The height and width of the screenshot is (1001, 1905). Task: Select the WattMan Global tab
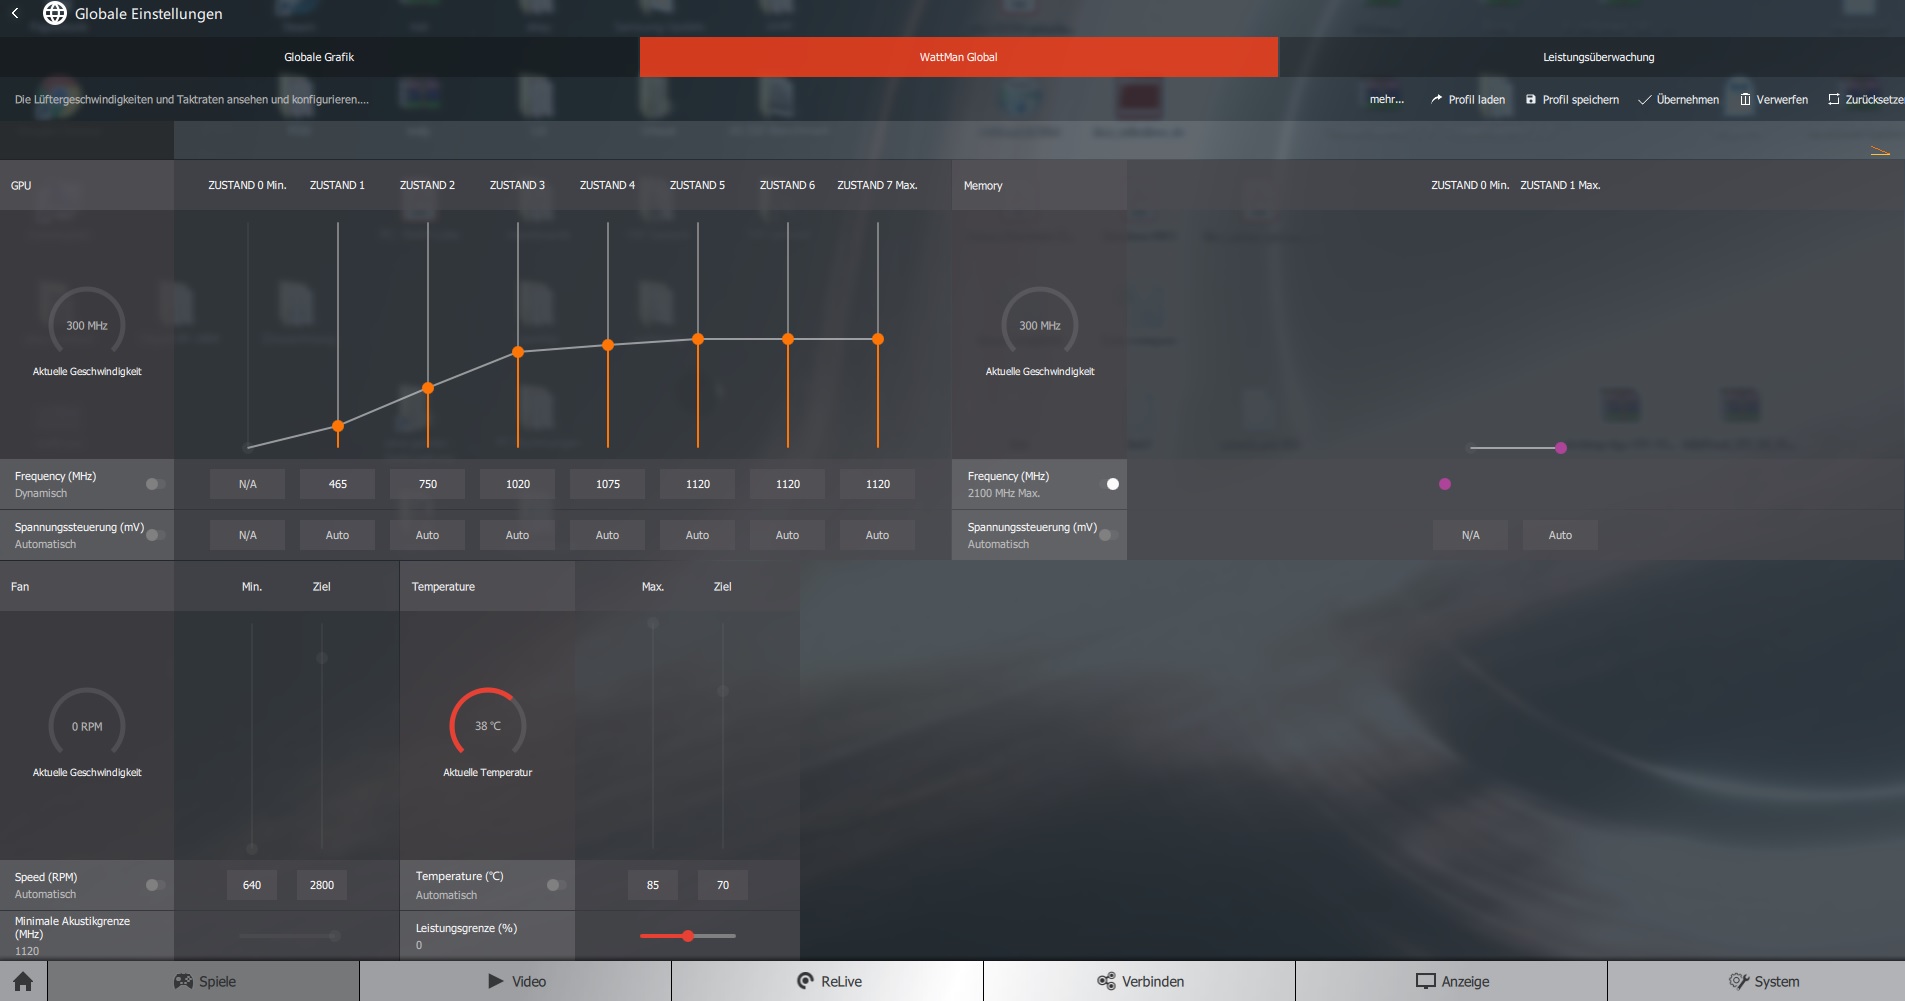[959, 57]
